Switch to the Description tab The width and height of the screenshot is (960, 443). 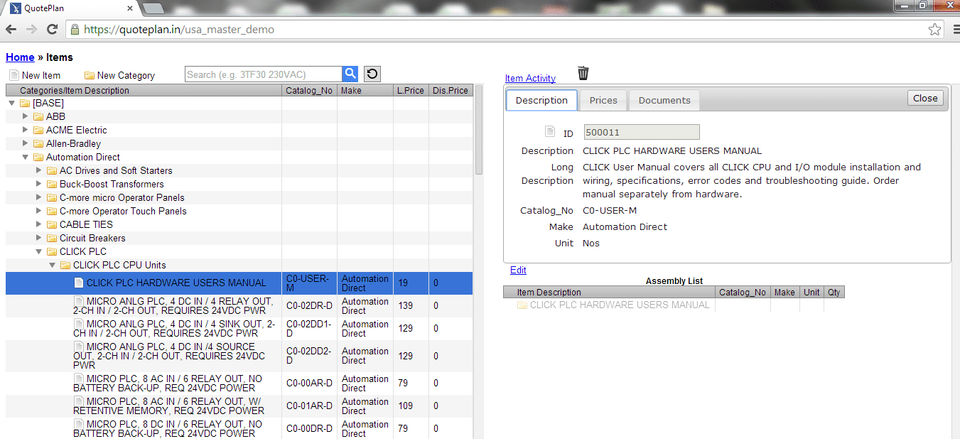pos(541,100)
